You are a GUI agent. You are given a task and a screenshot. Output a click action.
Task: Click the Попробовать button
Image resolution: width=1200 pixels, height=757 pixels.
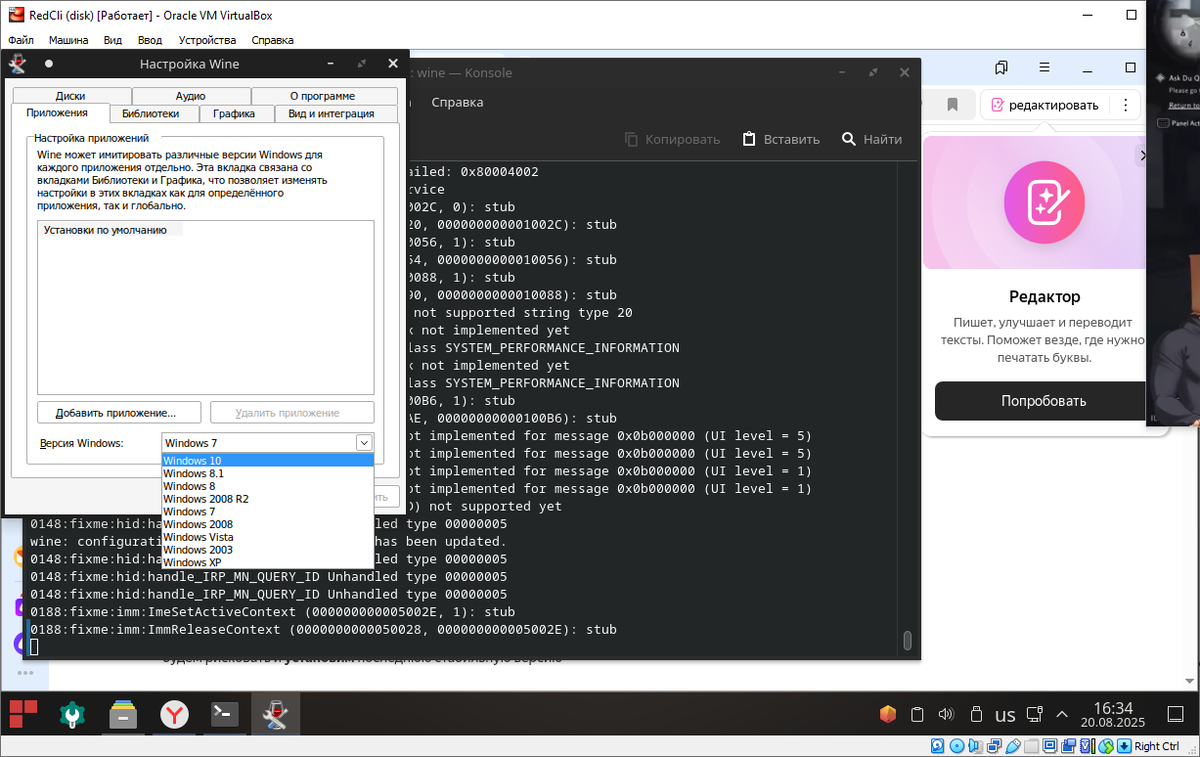click(x=1043, y=401)
